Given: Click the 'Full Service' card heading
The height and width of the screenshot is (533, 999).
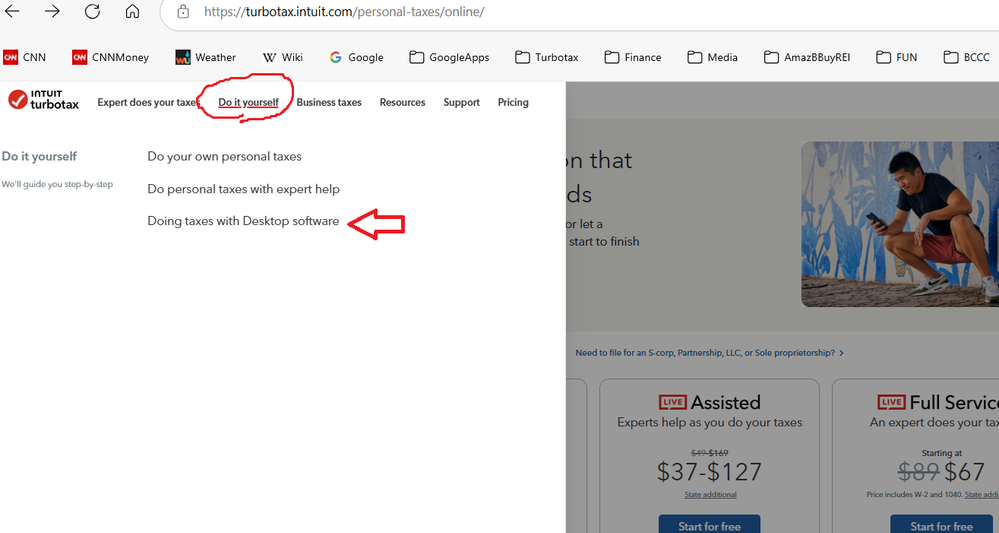Looking at the screenshot, I should (938, 402).
